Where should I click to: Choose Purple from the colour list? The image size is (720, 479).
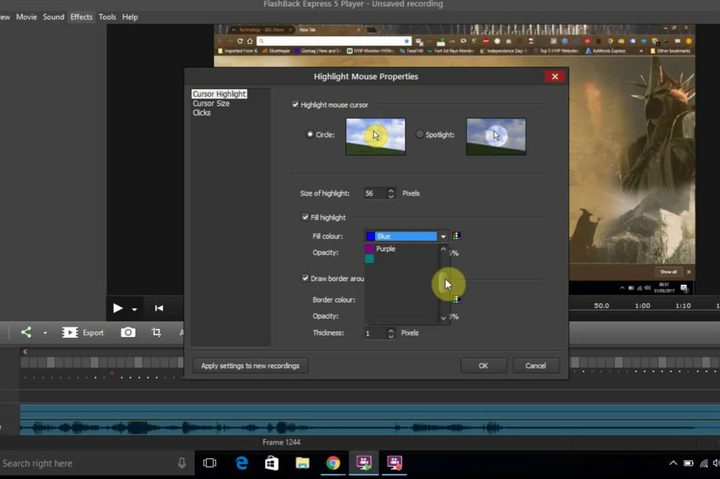[385, 248]
